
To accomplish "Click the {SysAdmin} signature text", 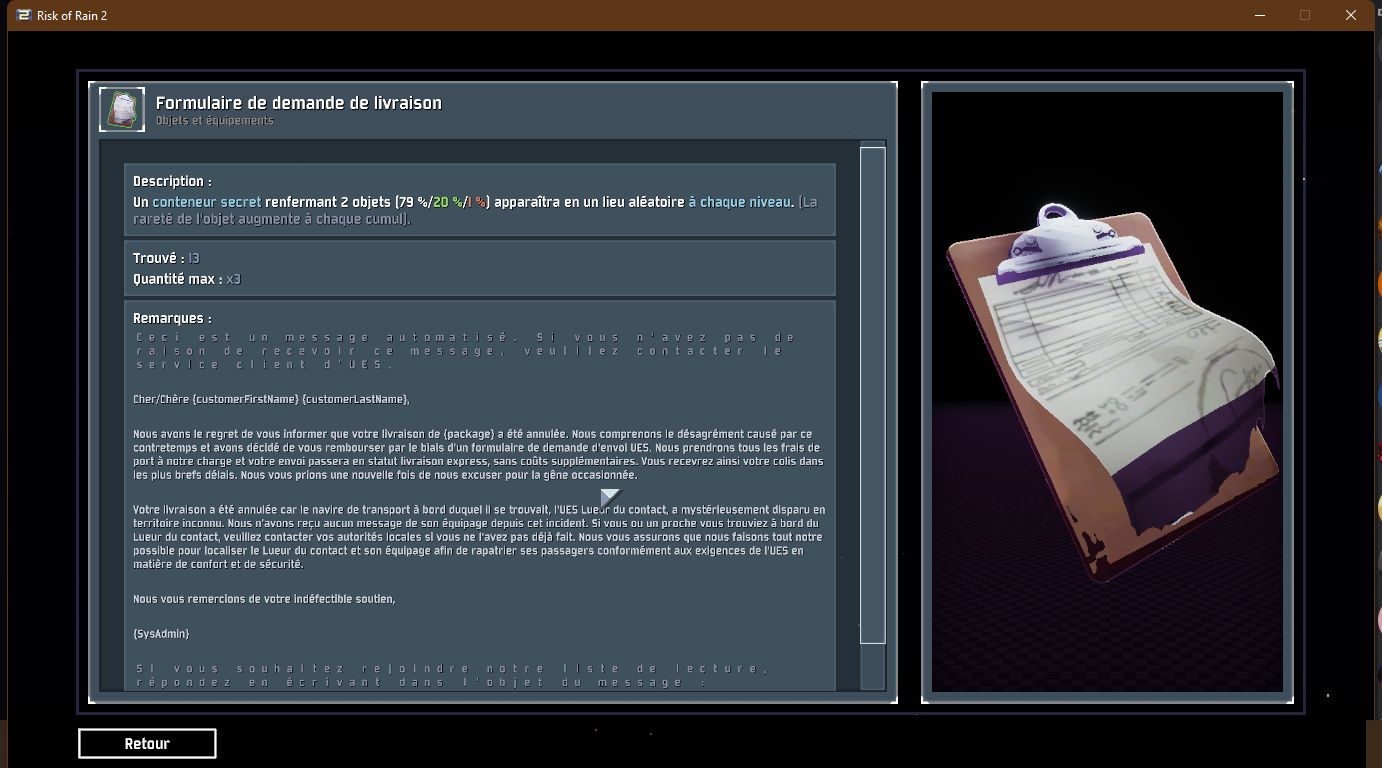I will [x=160, y=634].
